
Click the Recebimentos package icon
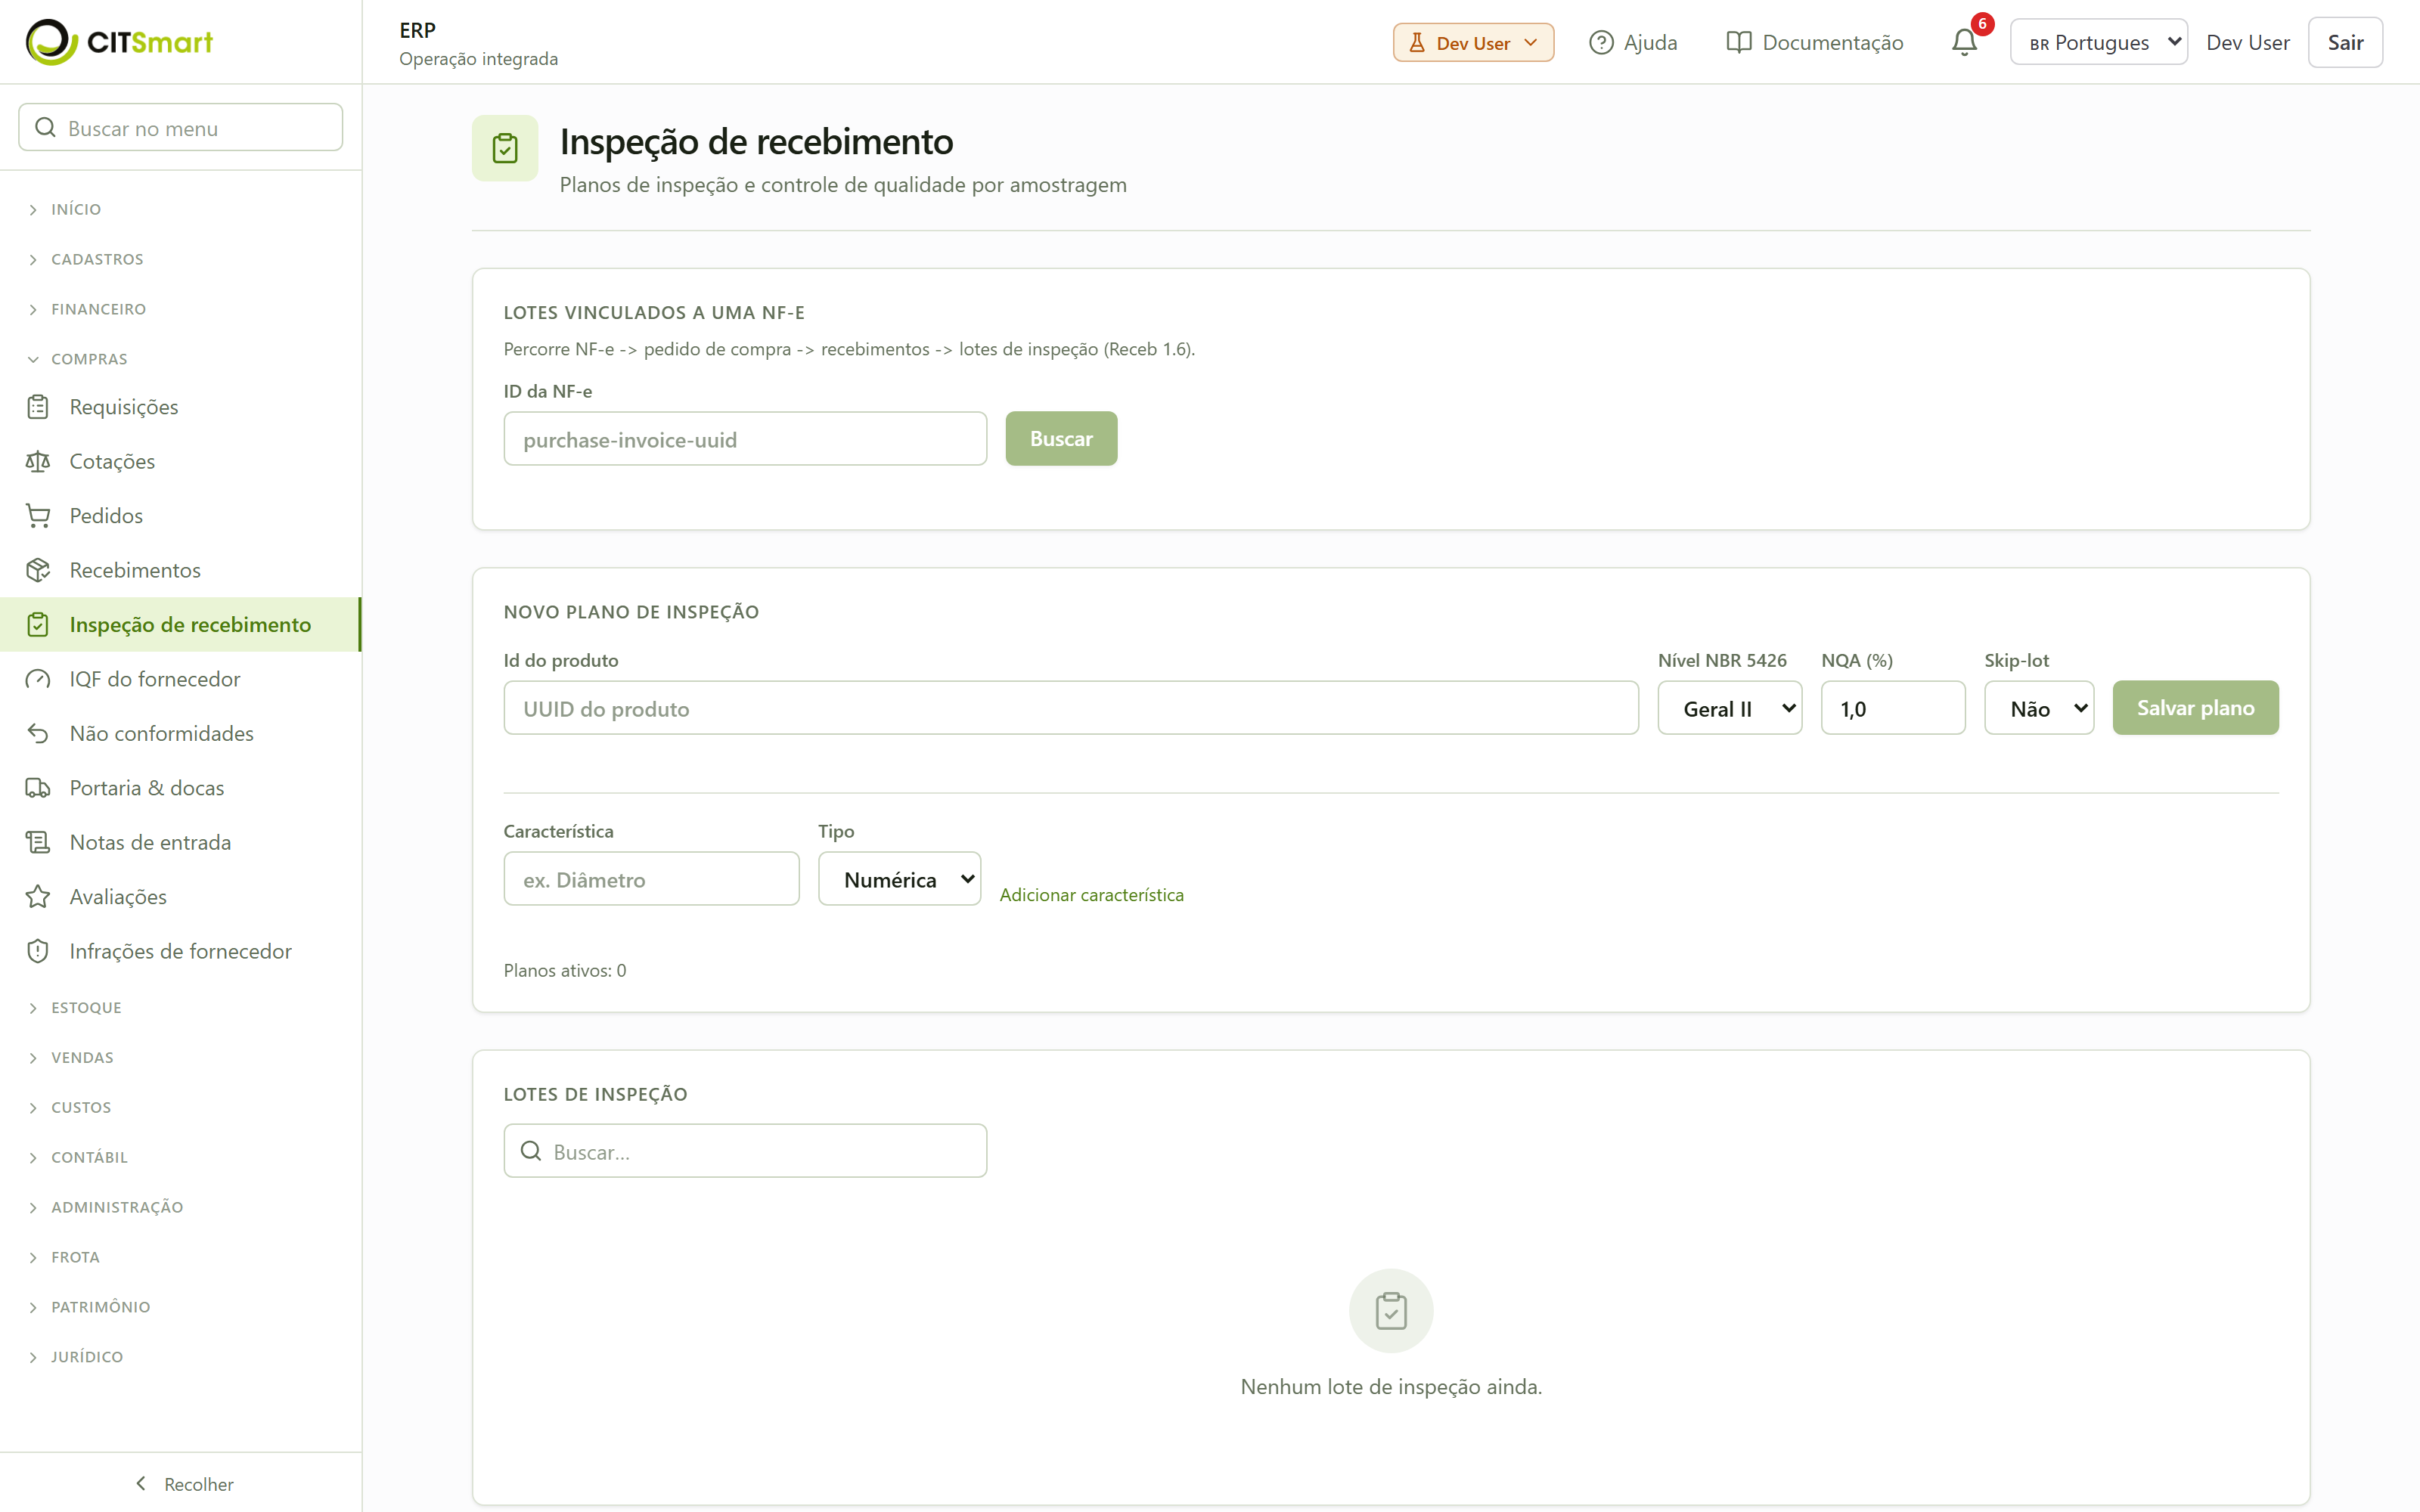[x=38, y=570]
